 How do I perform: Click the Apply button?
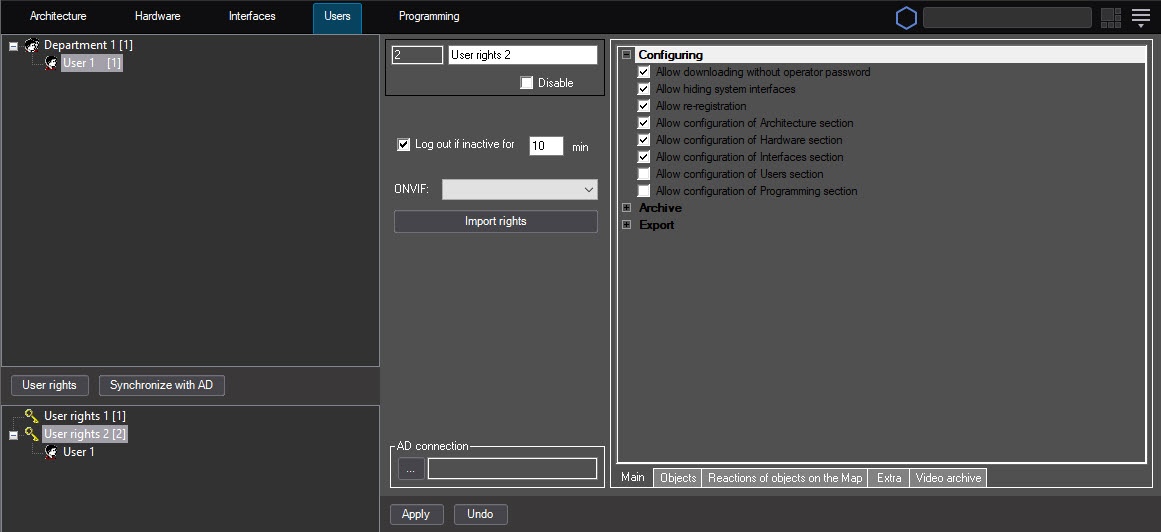click(415, 514)
